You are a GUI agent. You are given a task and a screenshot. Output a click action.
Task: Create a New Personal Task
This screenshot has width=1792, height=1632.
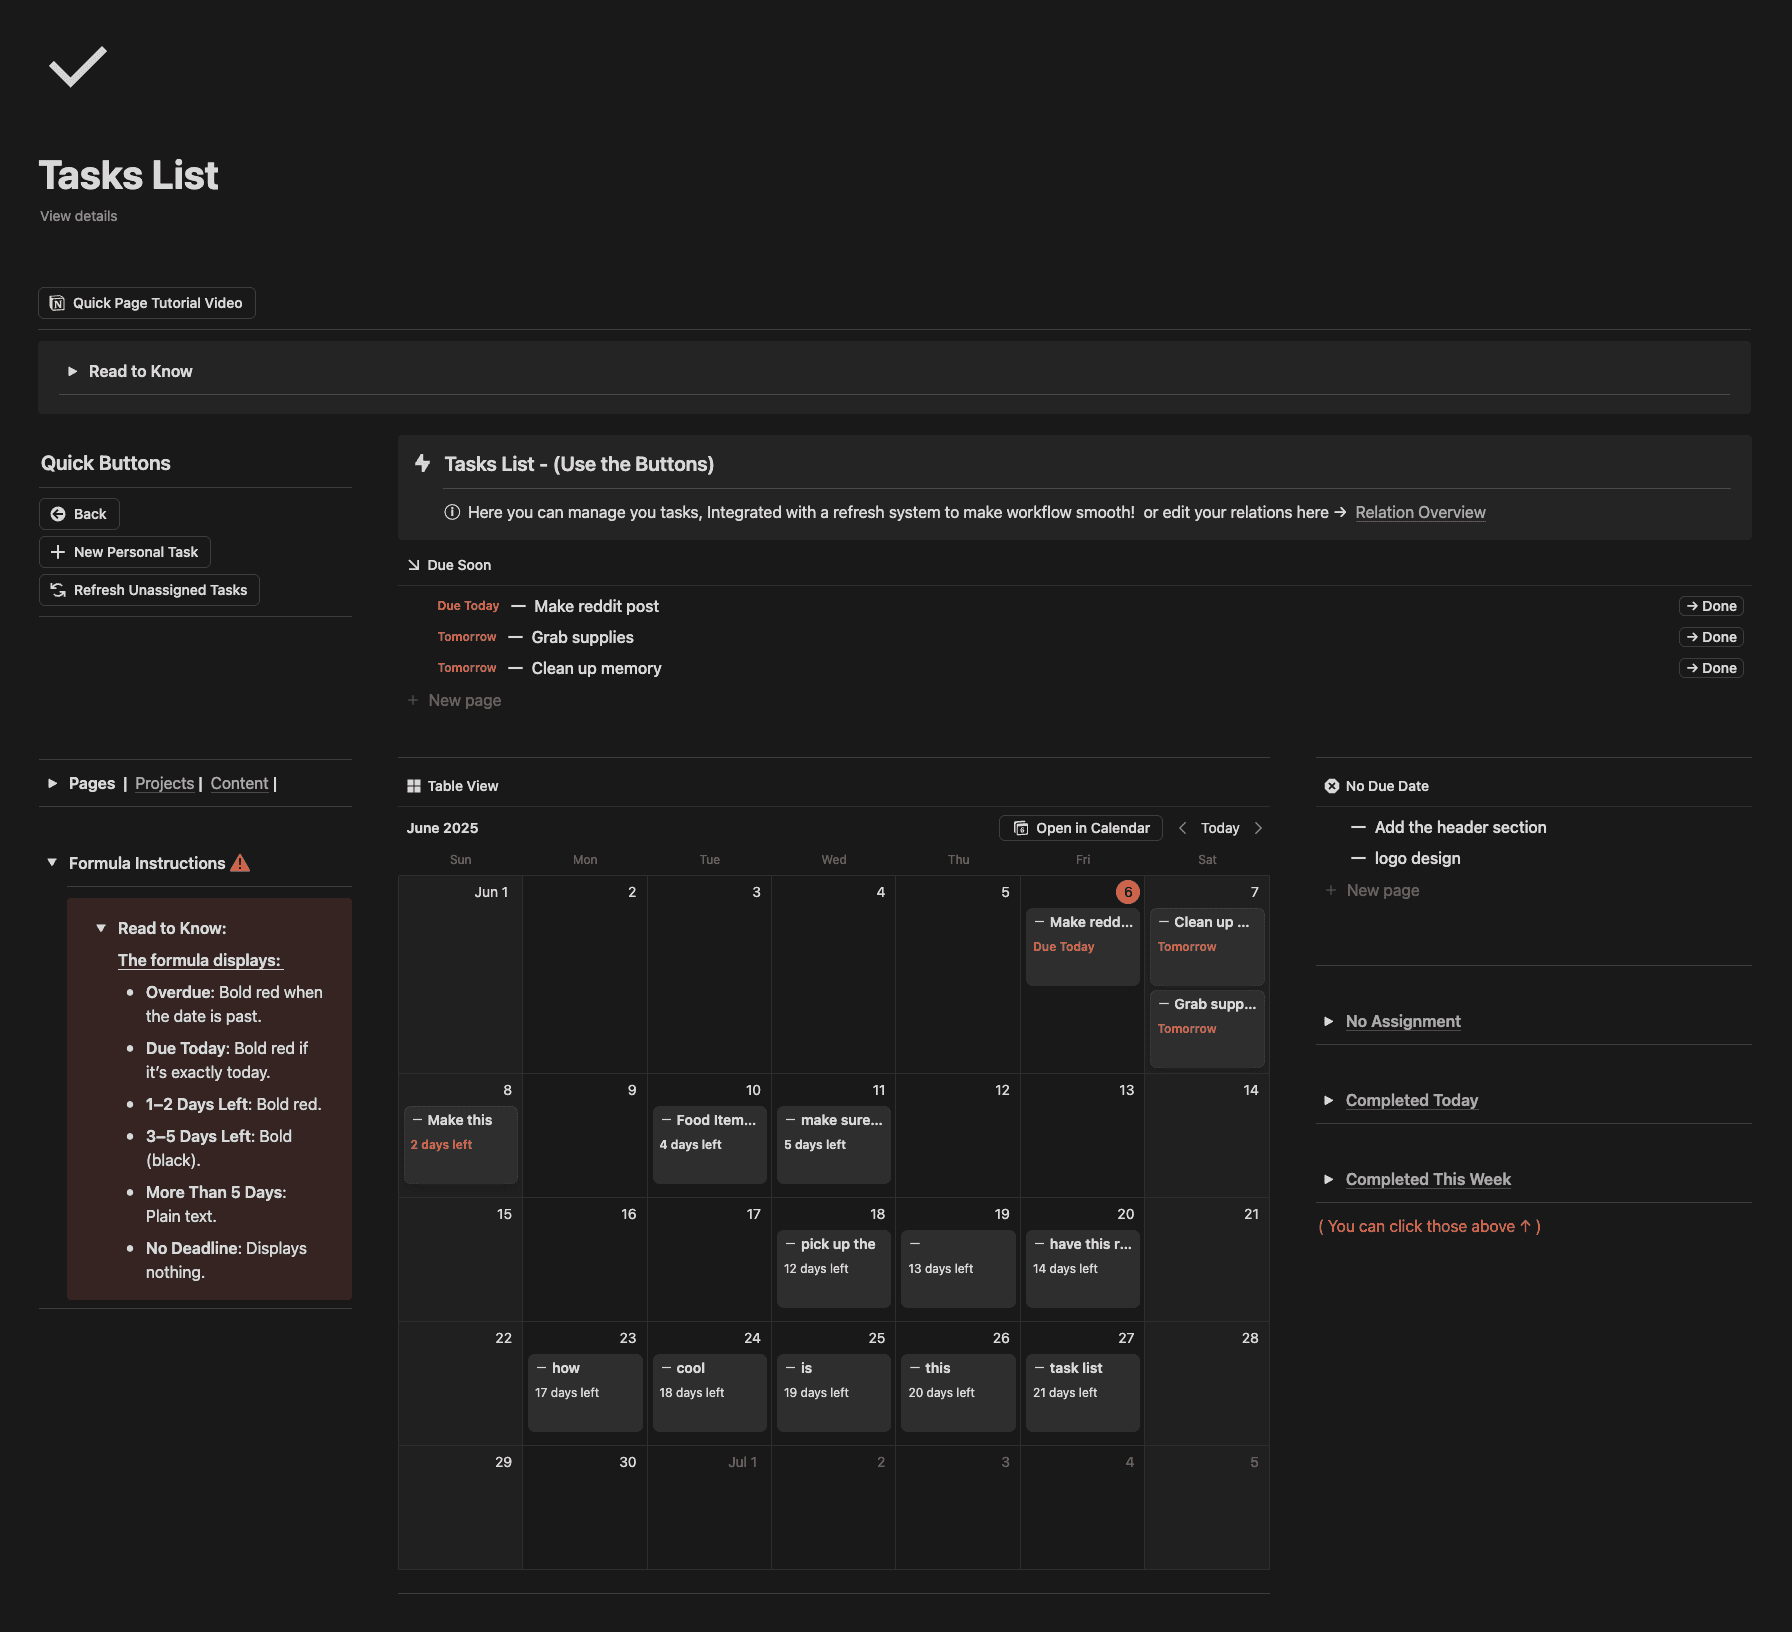tap(125, 552)
